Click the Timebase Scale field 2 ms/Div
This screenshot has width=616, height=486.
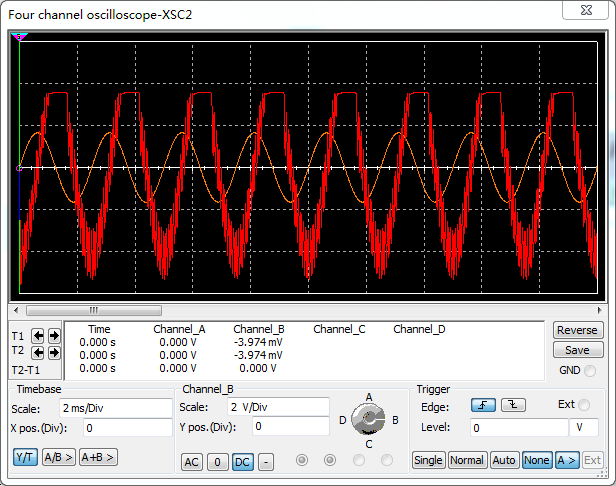pos(116,408)
